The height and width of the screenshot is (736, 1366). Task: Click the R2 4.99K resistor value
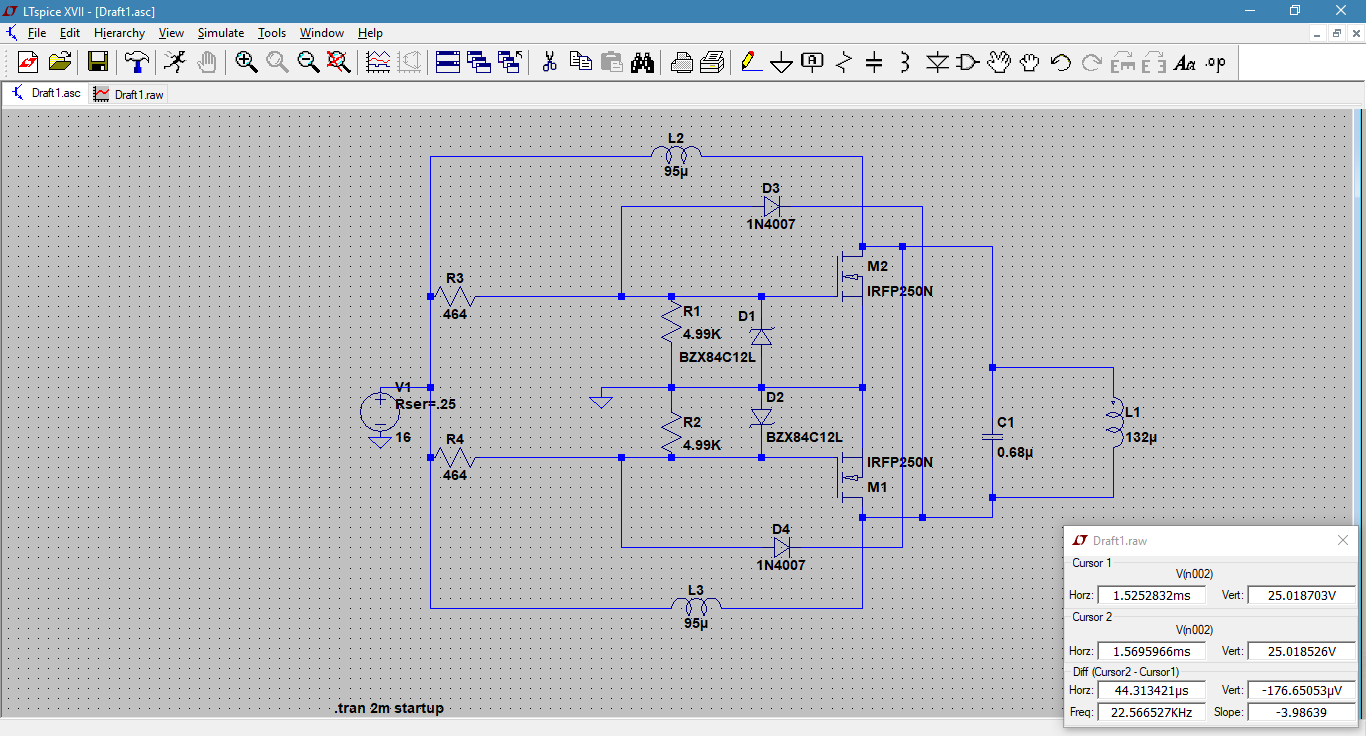(702, 445)
